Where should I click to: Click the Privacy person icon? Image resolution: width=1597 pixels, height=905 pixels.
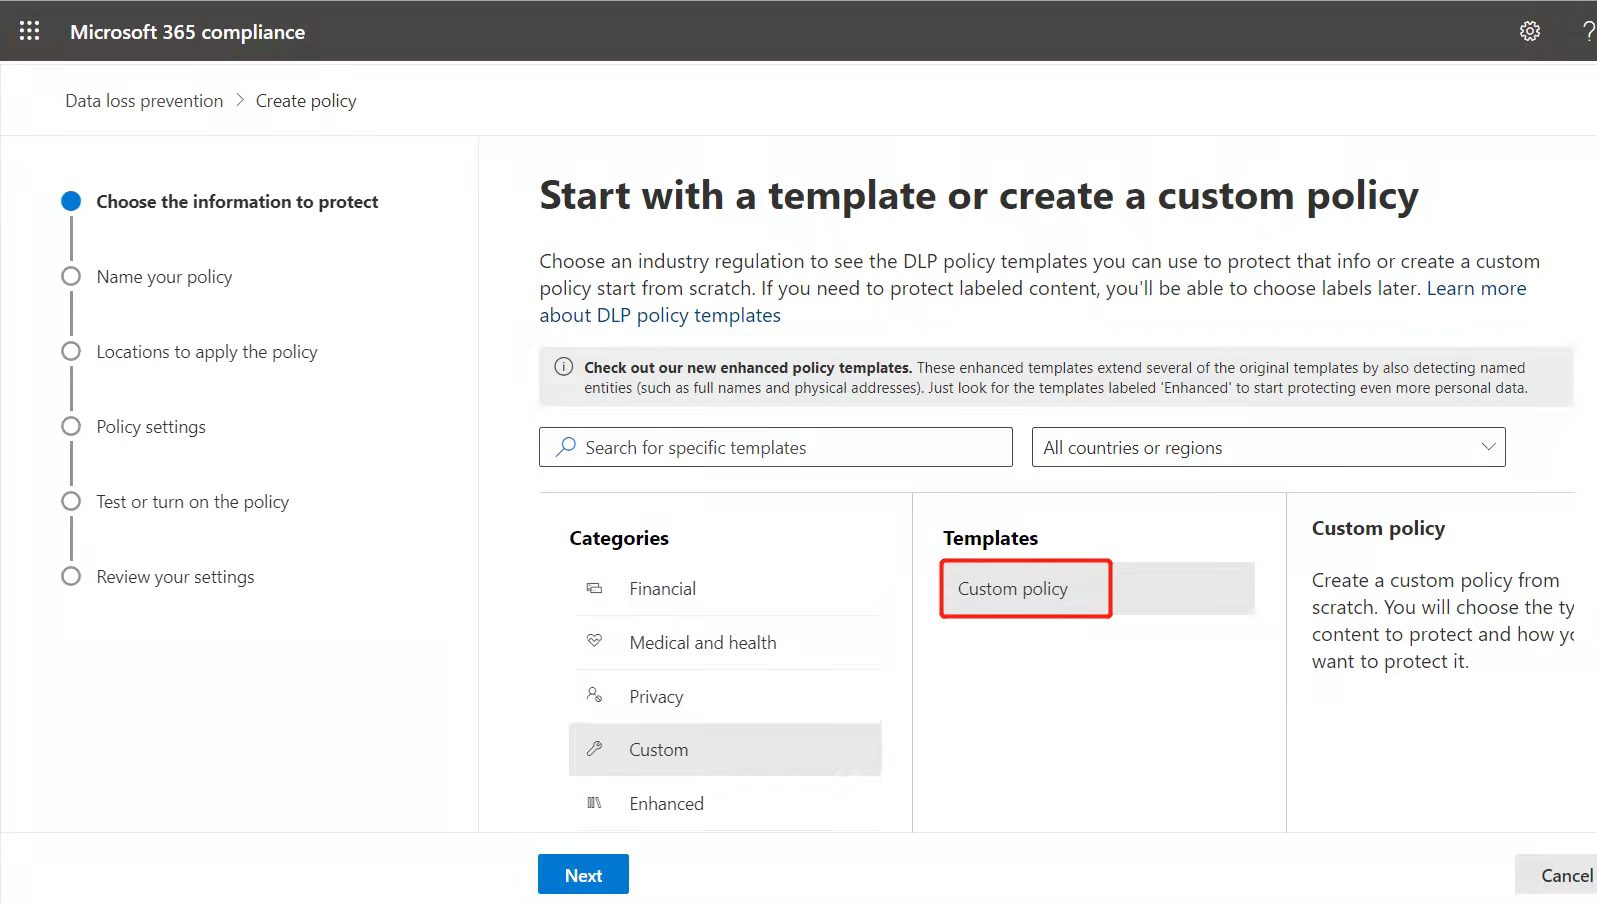(594, 694)
